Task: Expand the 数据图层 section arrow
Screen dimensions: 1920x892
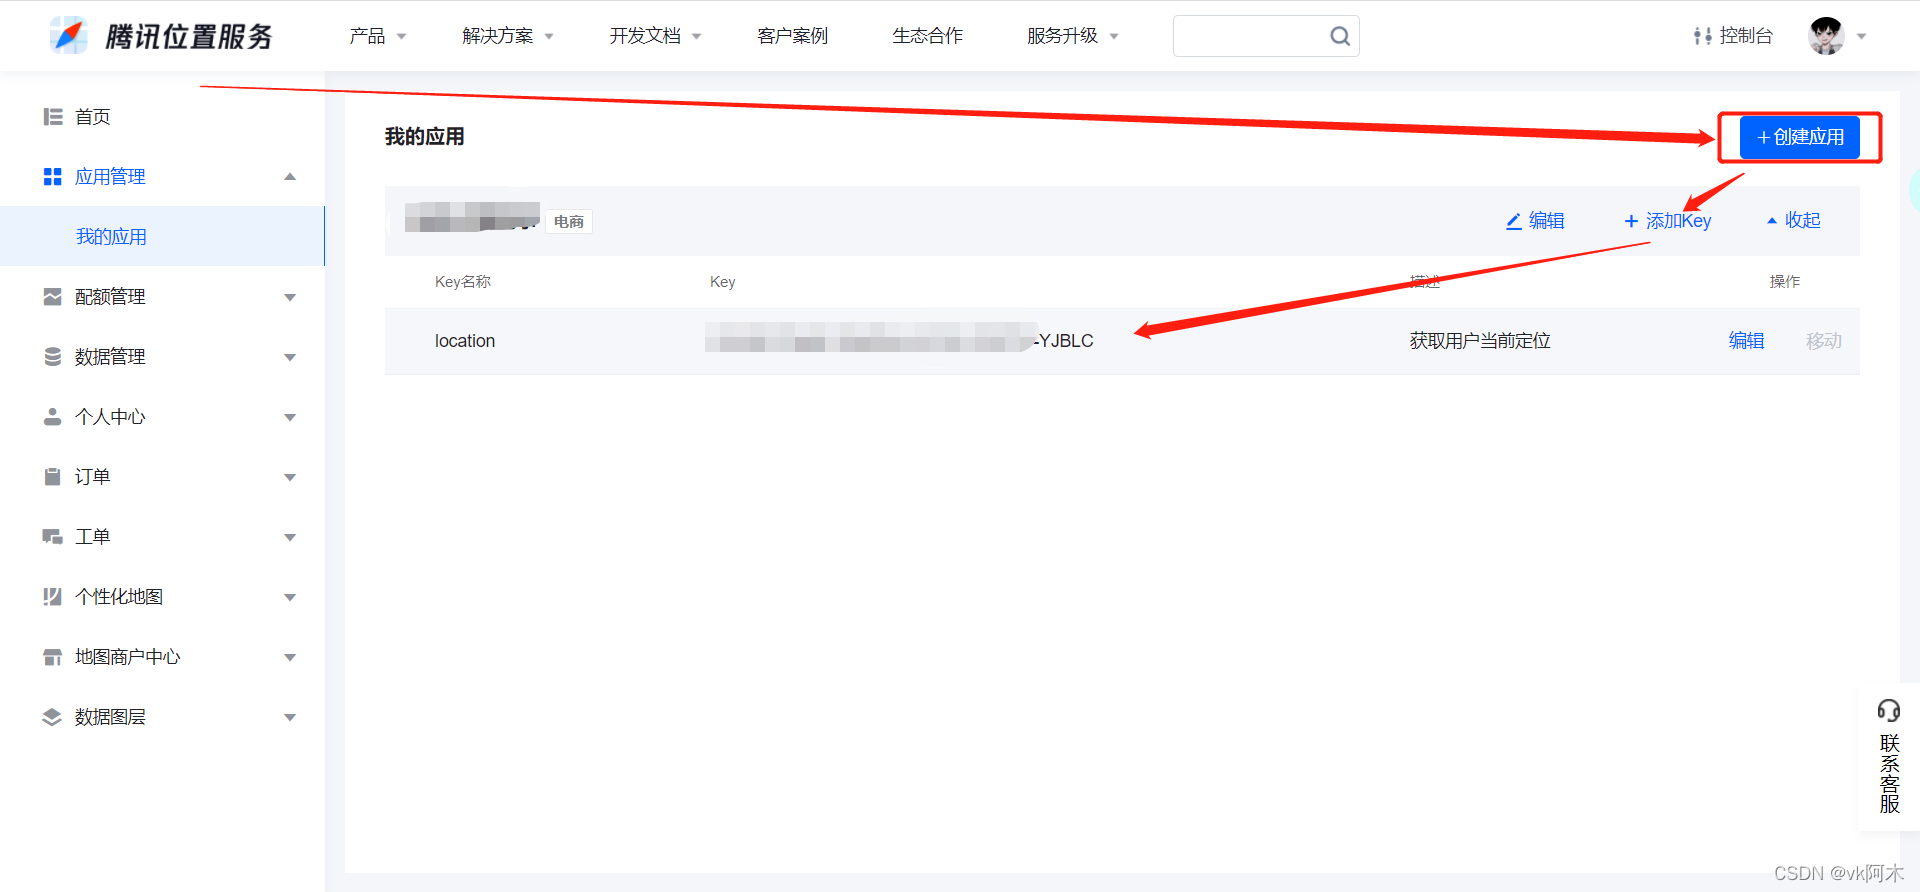Action: 290,717
